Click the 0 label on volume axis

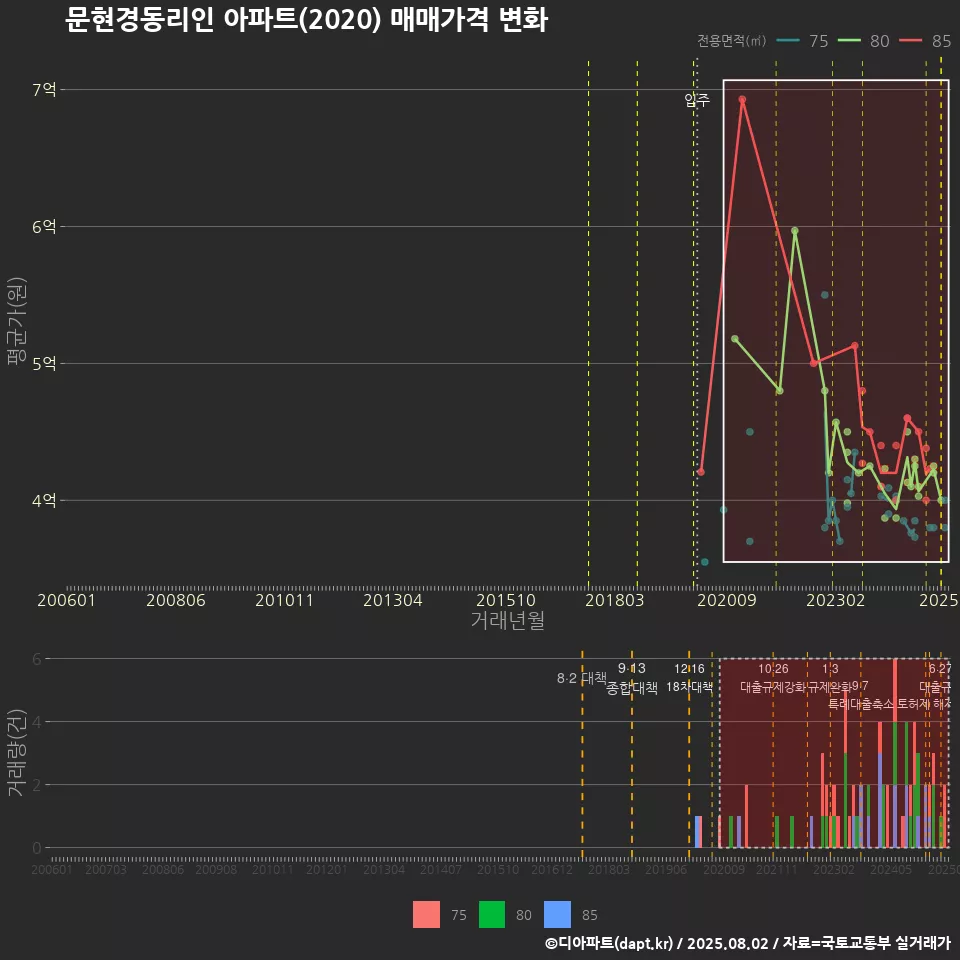pos(37,849)
